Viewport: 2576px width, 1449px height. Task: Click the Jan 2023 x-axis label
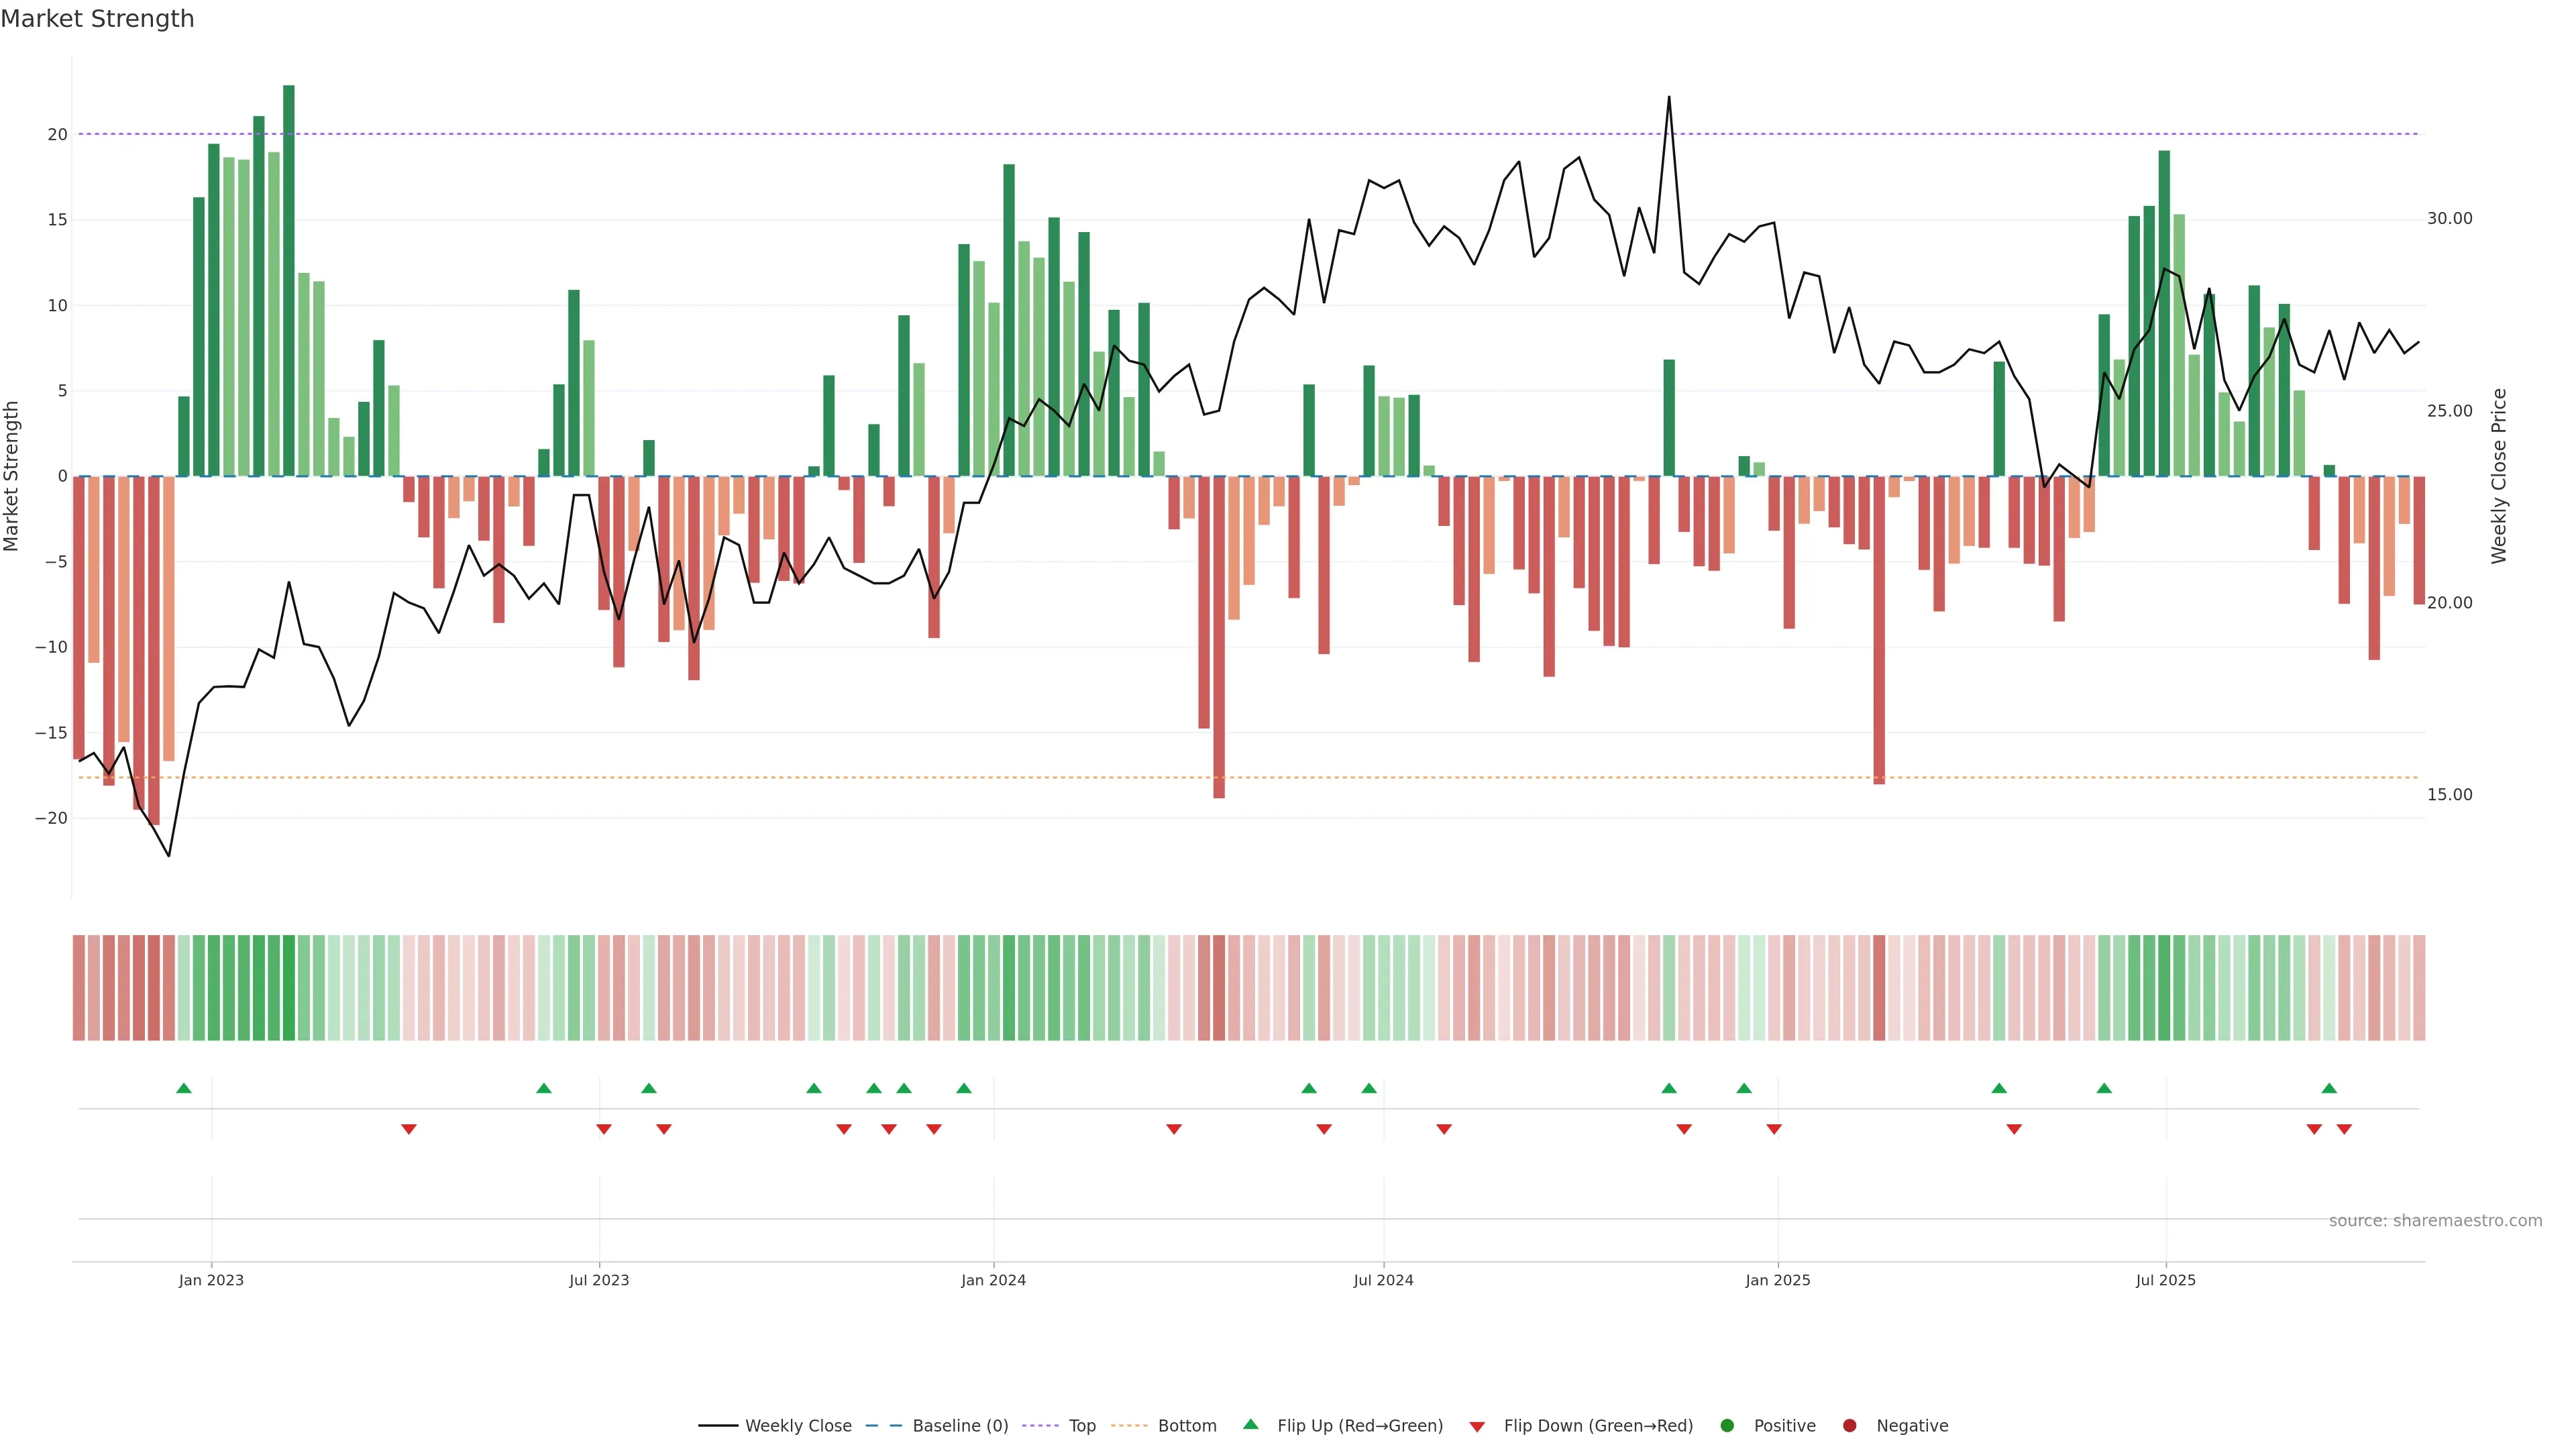211,1280
